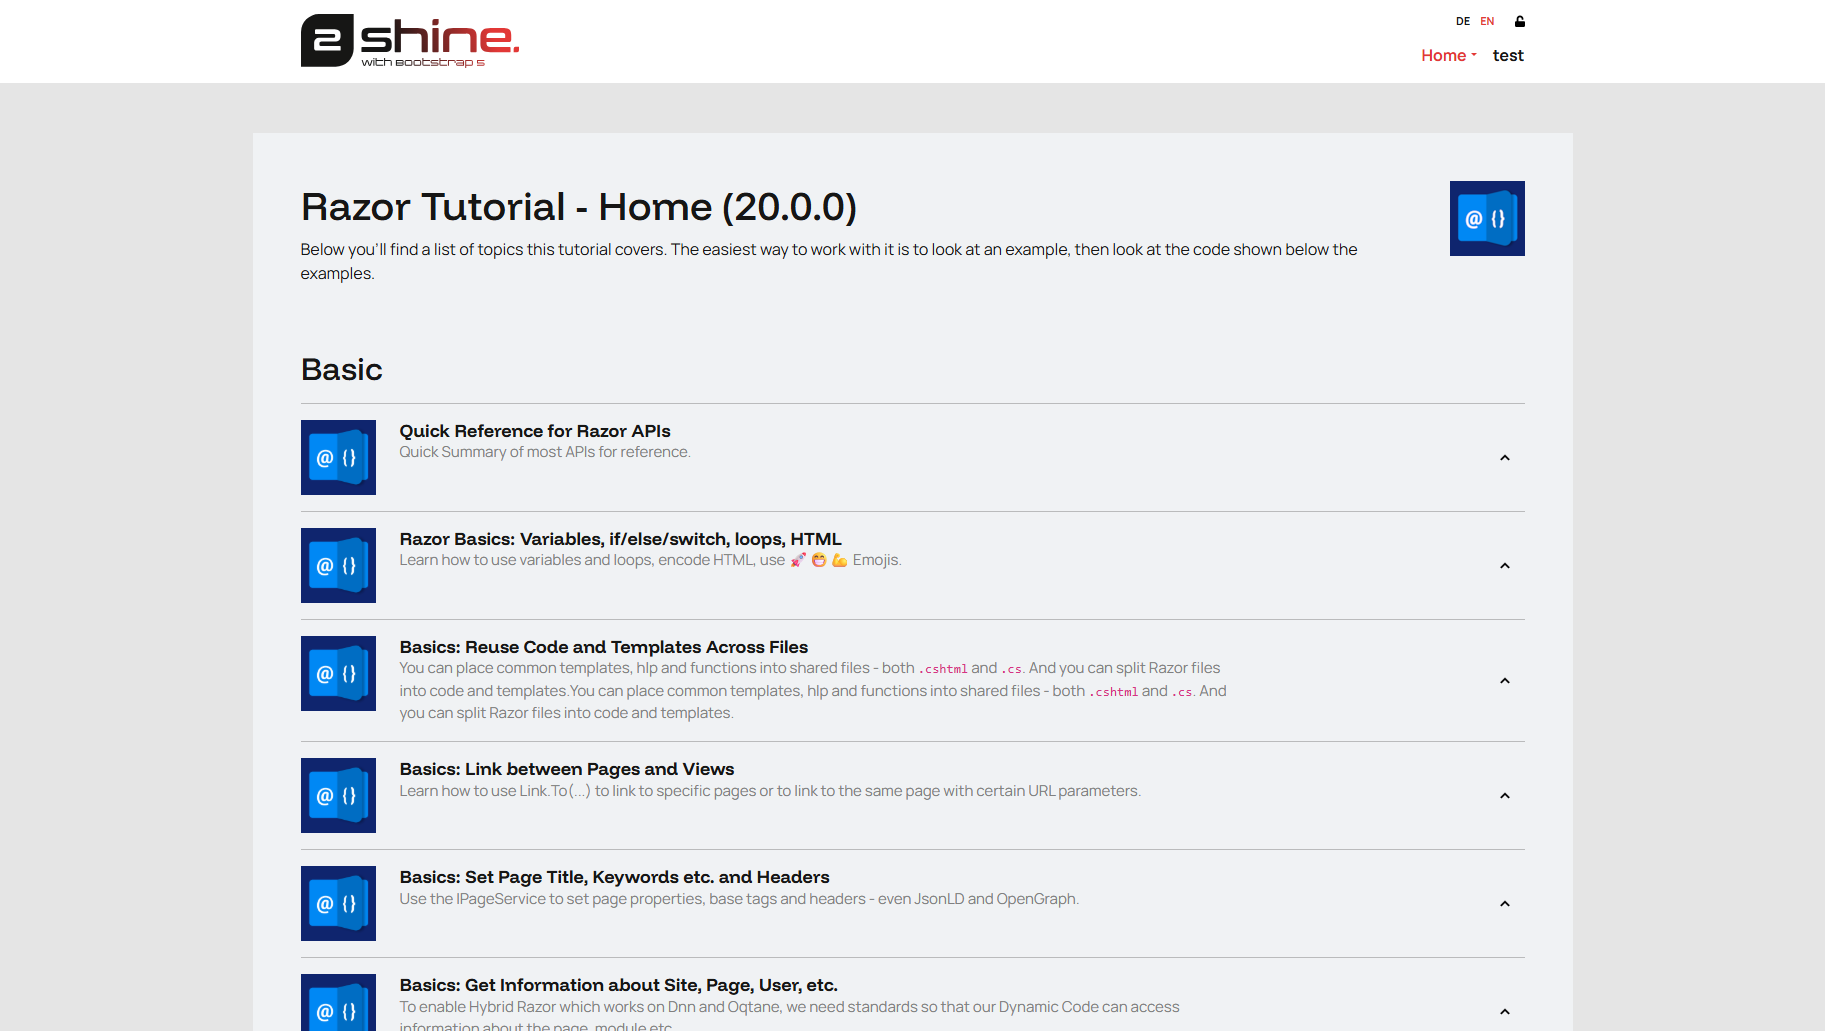This screenshot has height=1031, width=1825.
Task: Open the test menu item
Action: [x=1507, y=56]
